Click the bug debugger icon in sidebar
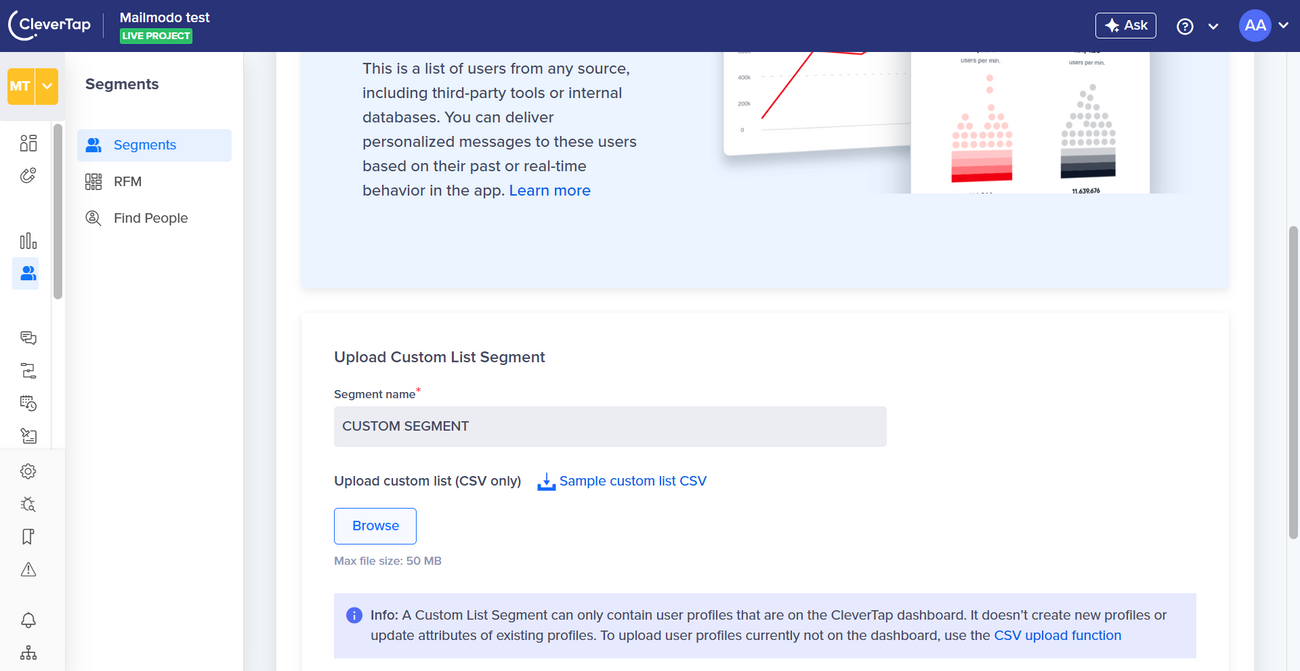 pyautogui.click(x=28, y=504)
